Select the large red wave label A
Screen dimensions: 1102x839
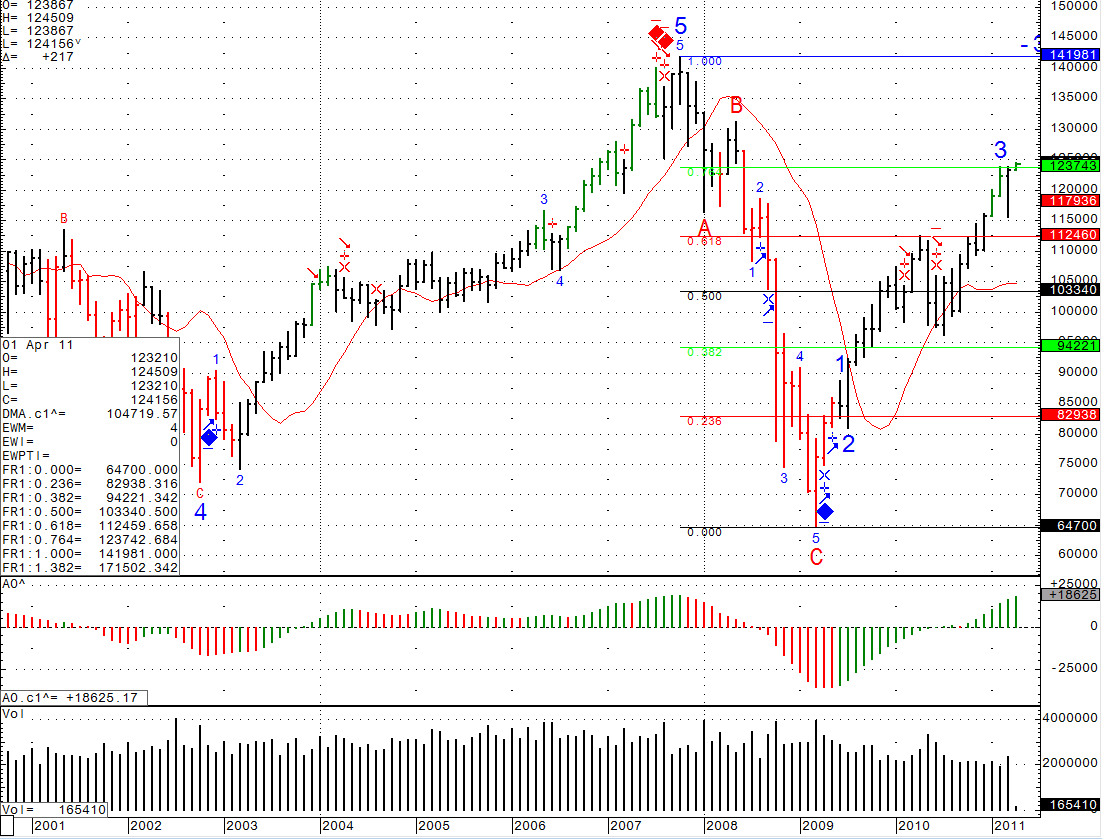pyautogui.click(x=704, y=226)
